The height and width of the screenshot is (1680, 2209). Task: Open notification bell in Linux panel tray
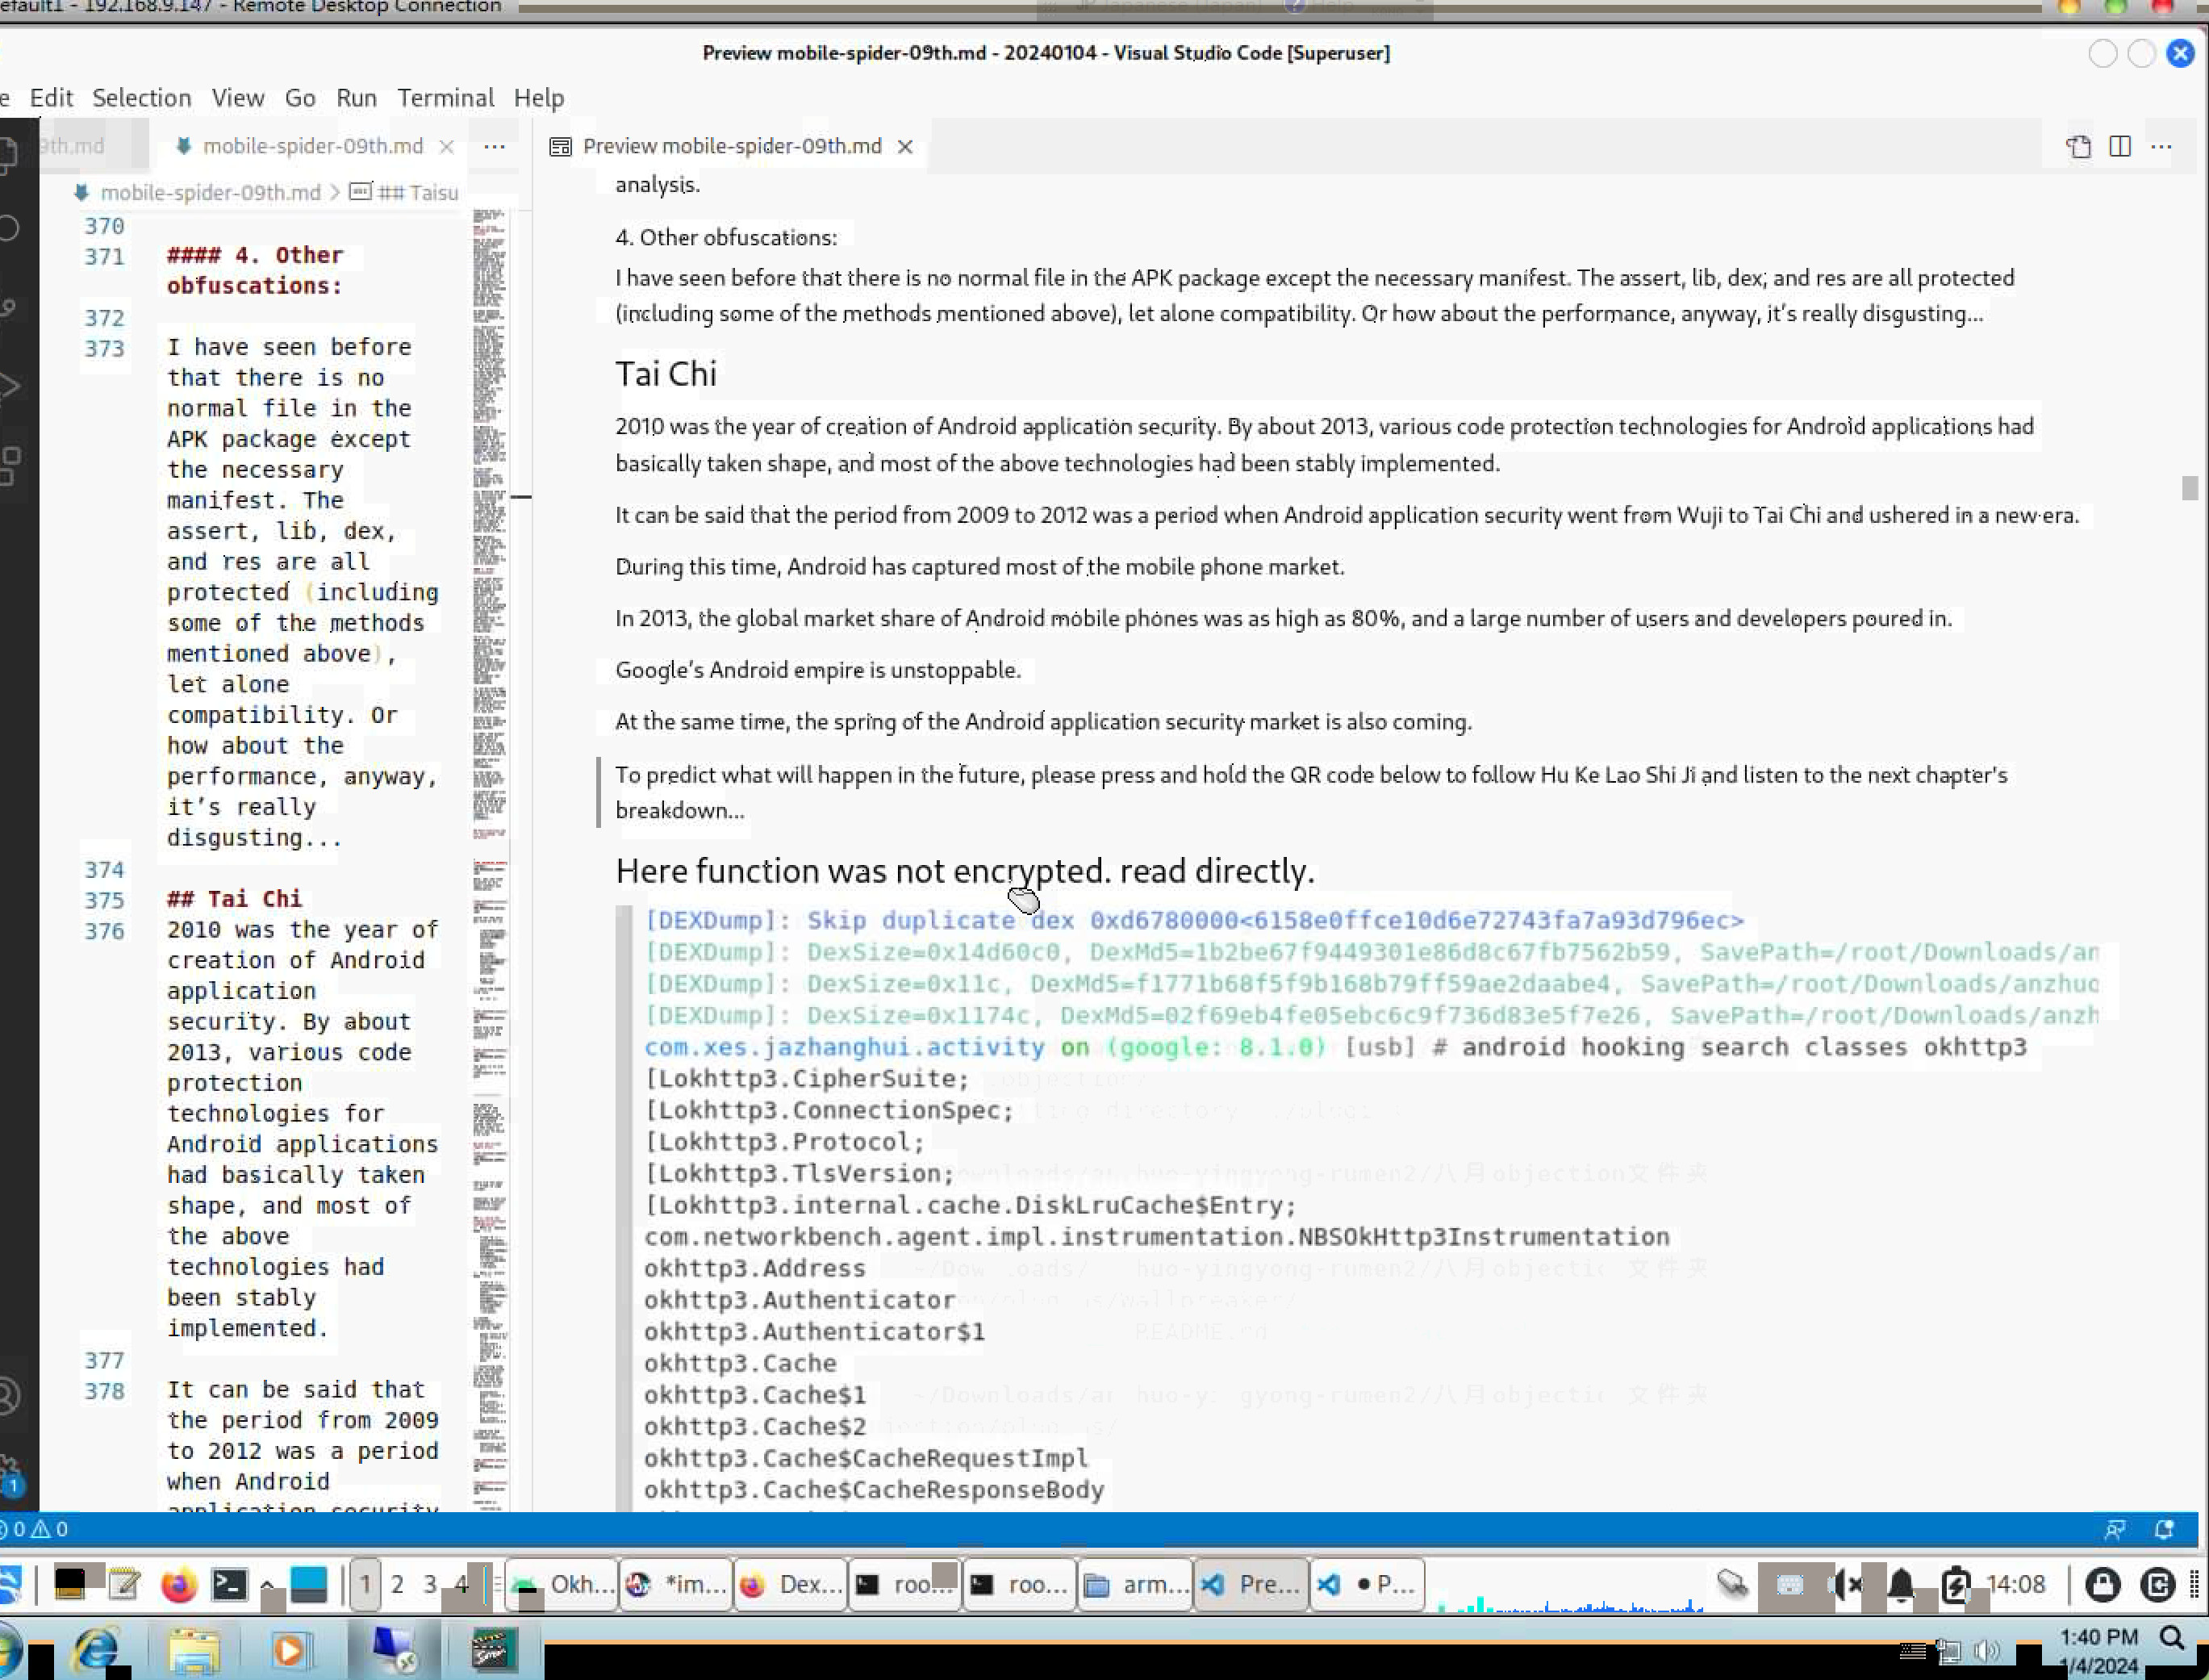coord(1901,1585)
